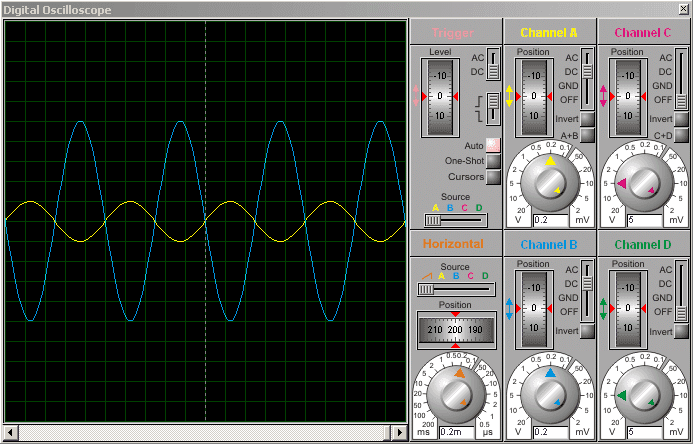Click Channel A value field showing 0.2
This screenshot has height=444, width=693.
(550, 220)
